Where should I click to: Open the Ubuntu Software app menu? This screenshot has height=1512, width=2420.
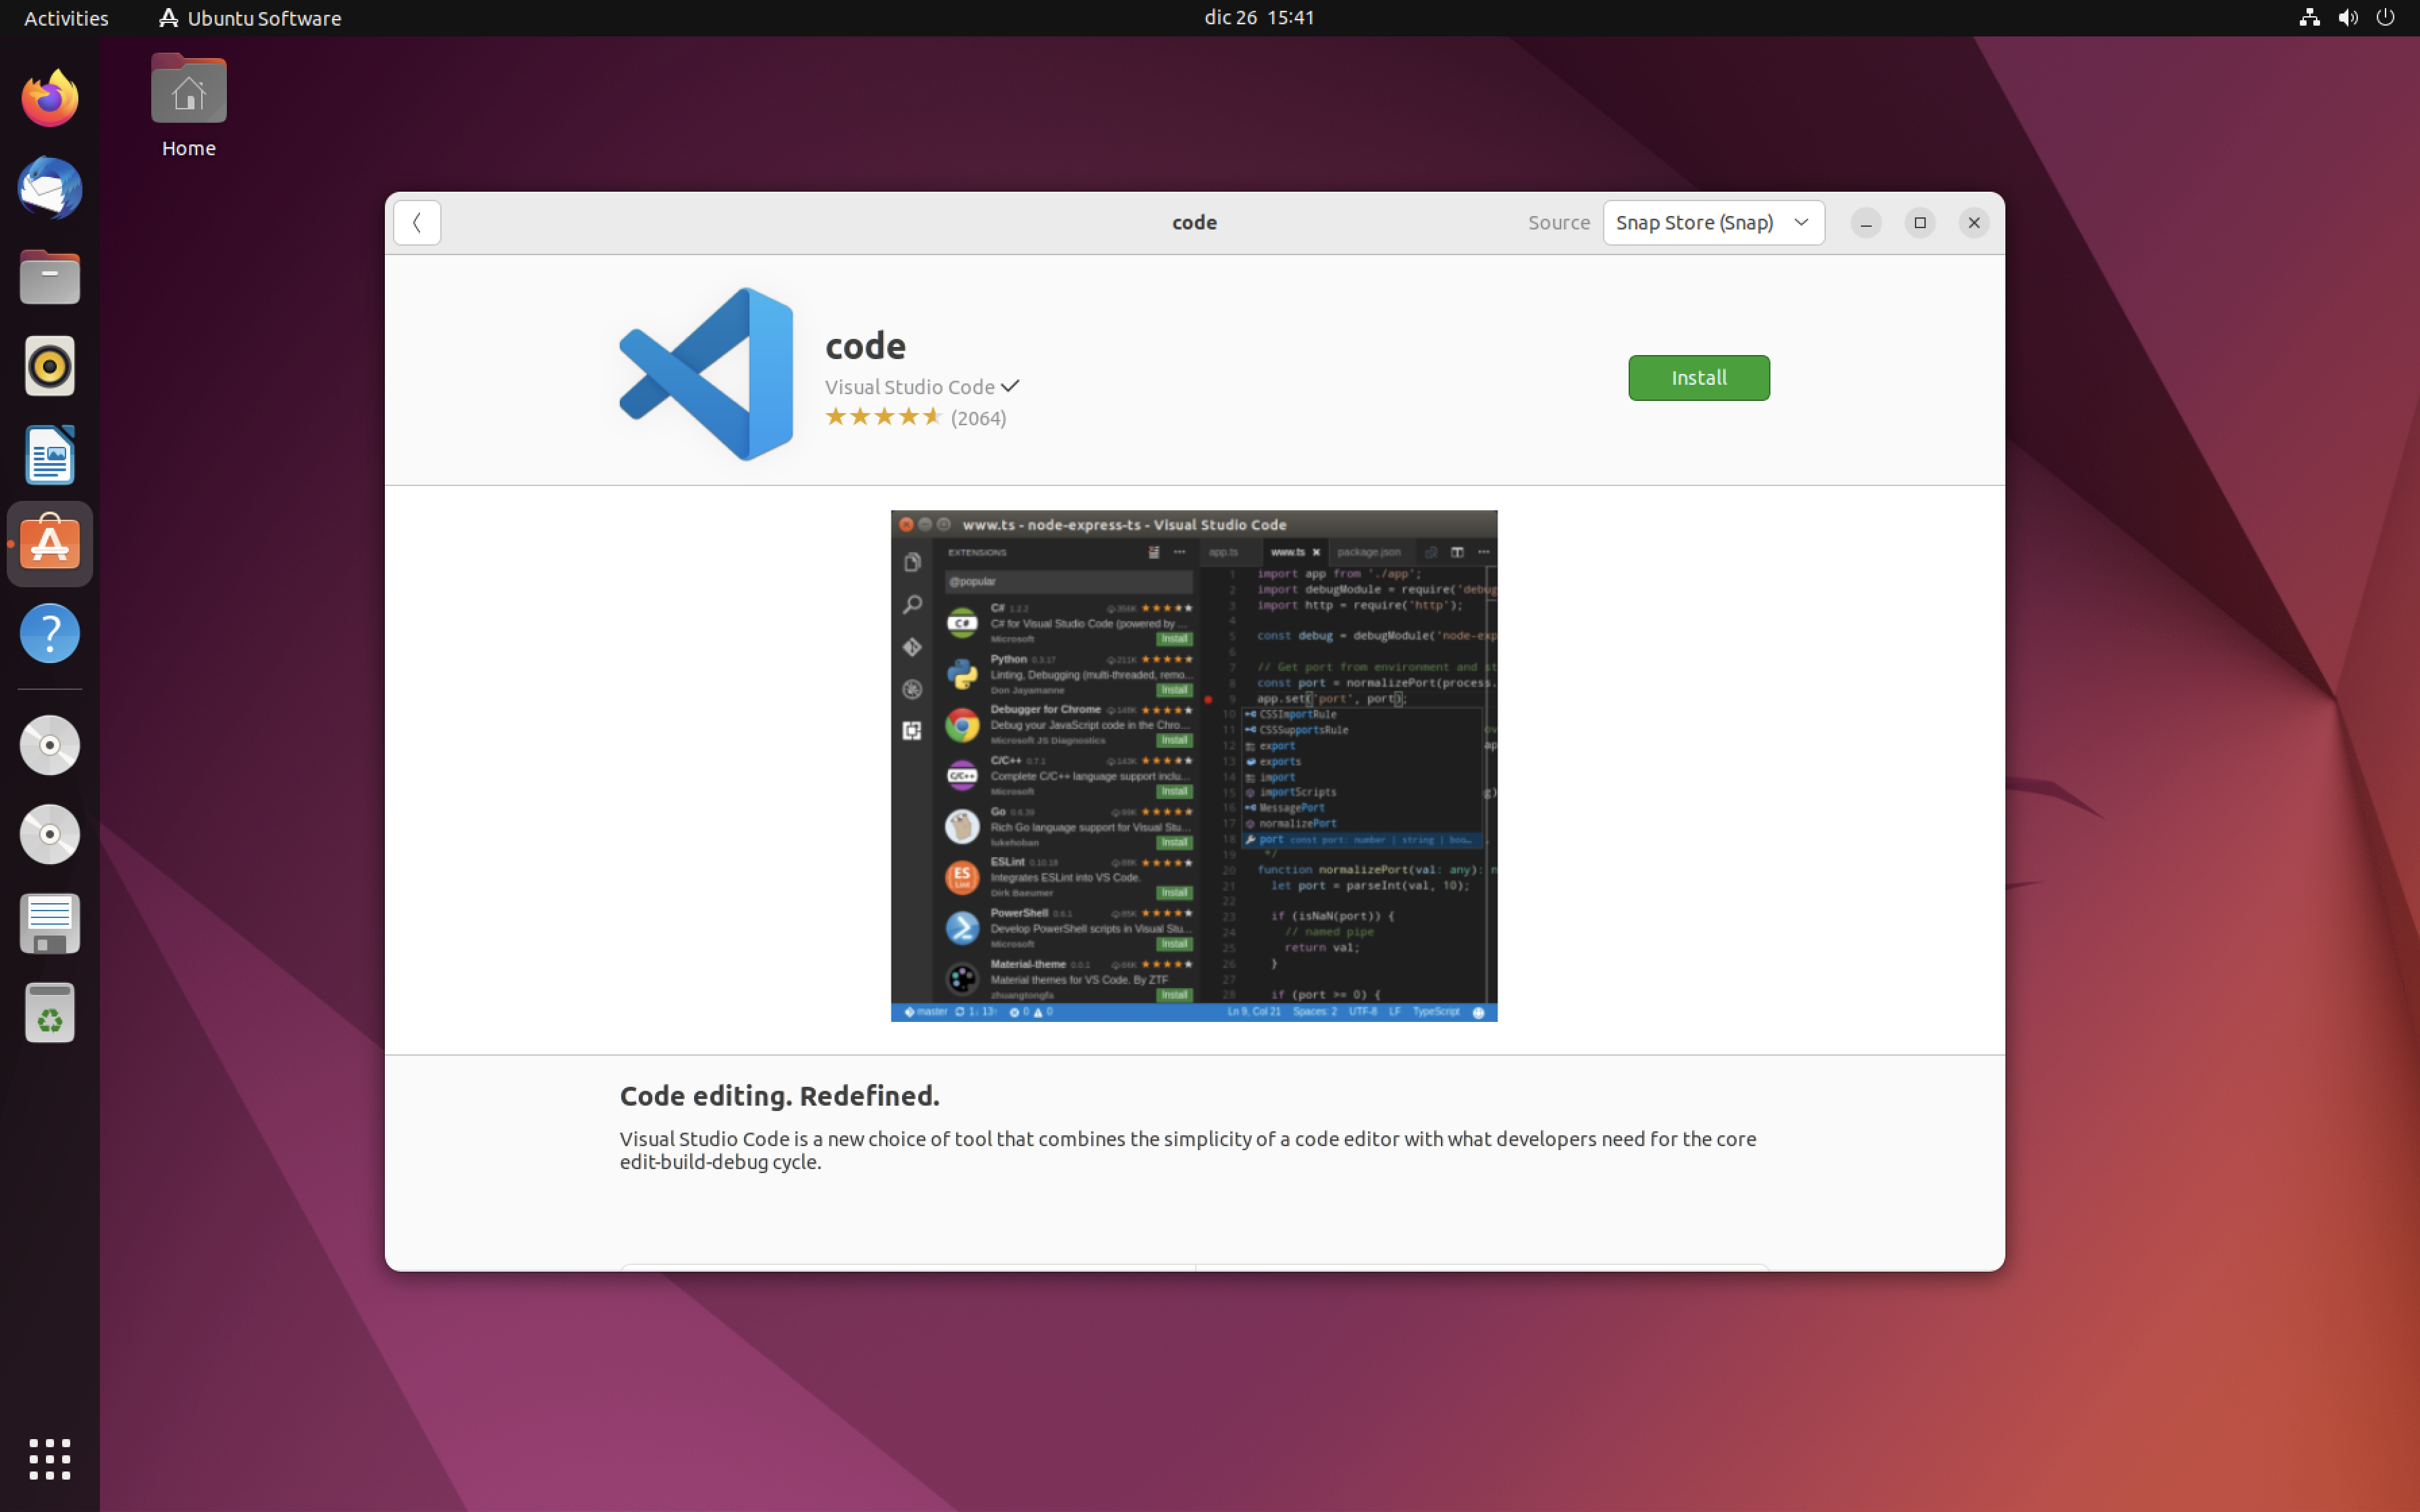250,17
